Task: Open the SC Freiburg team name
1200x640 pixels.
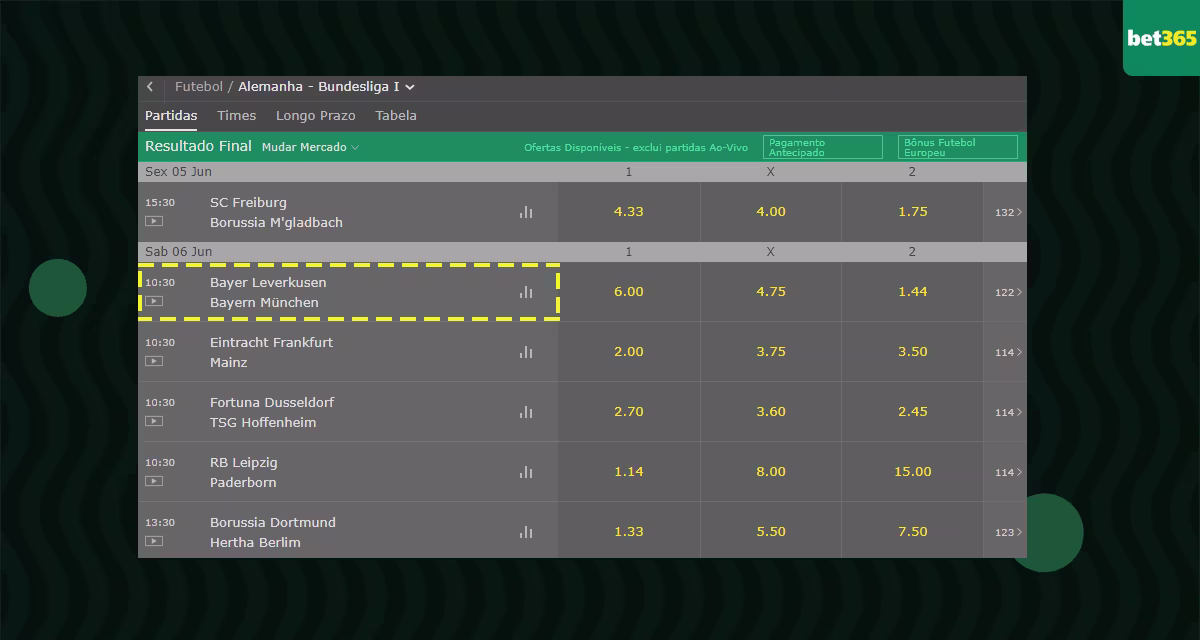Action: click(248, 202)
